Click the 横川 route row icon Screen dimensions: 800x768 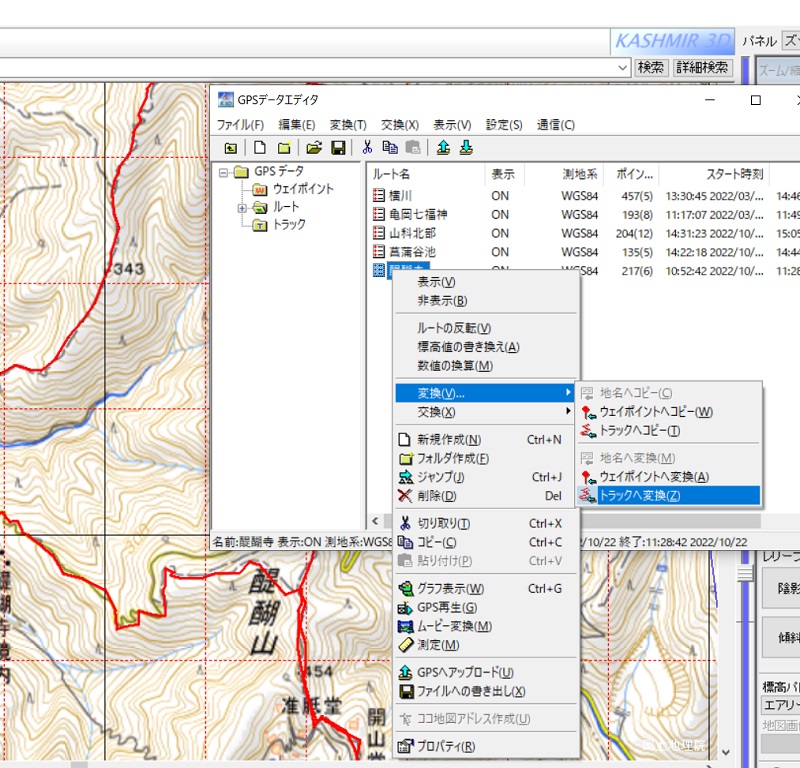point(379,195)
